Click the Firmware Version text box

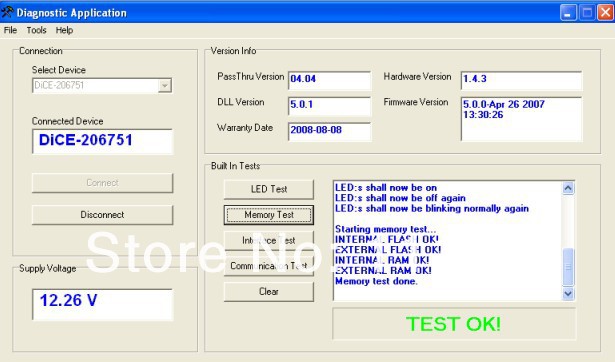[x=522, y=119]
